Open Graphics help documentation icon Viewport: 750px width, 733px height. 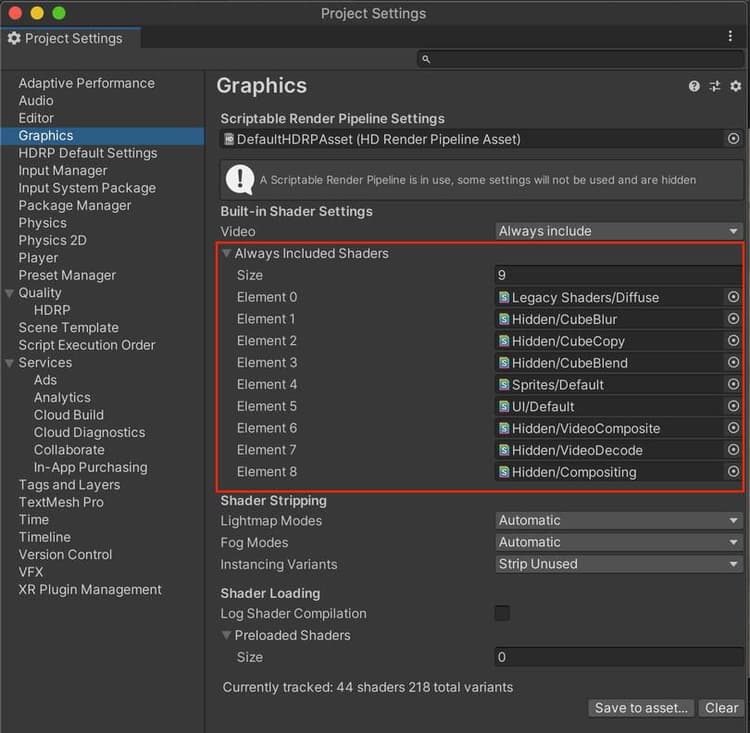click(694, 86)
